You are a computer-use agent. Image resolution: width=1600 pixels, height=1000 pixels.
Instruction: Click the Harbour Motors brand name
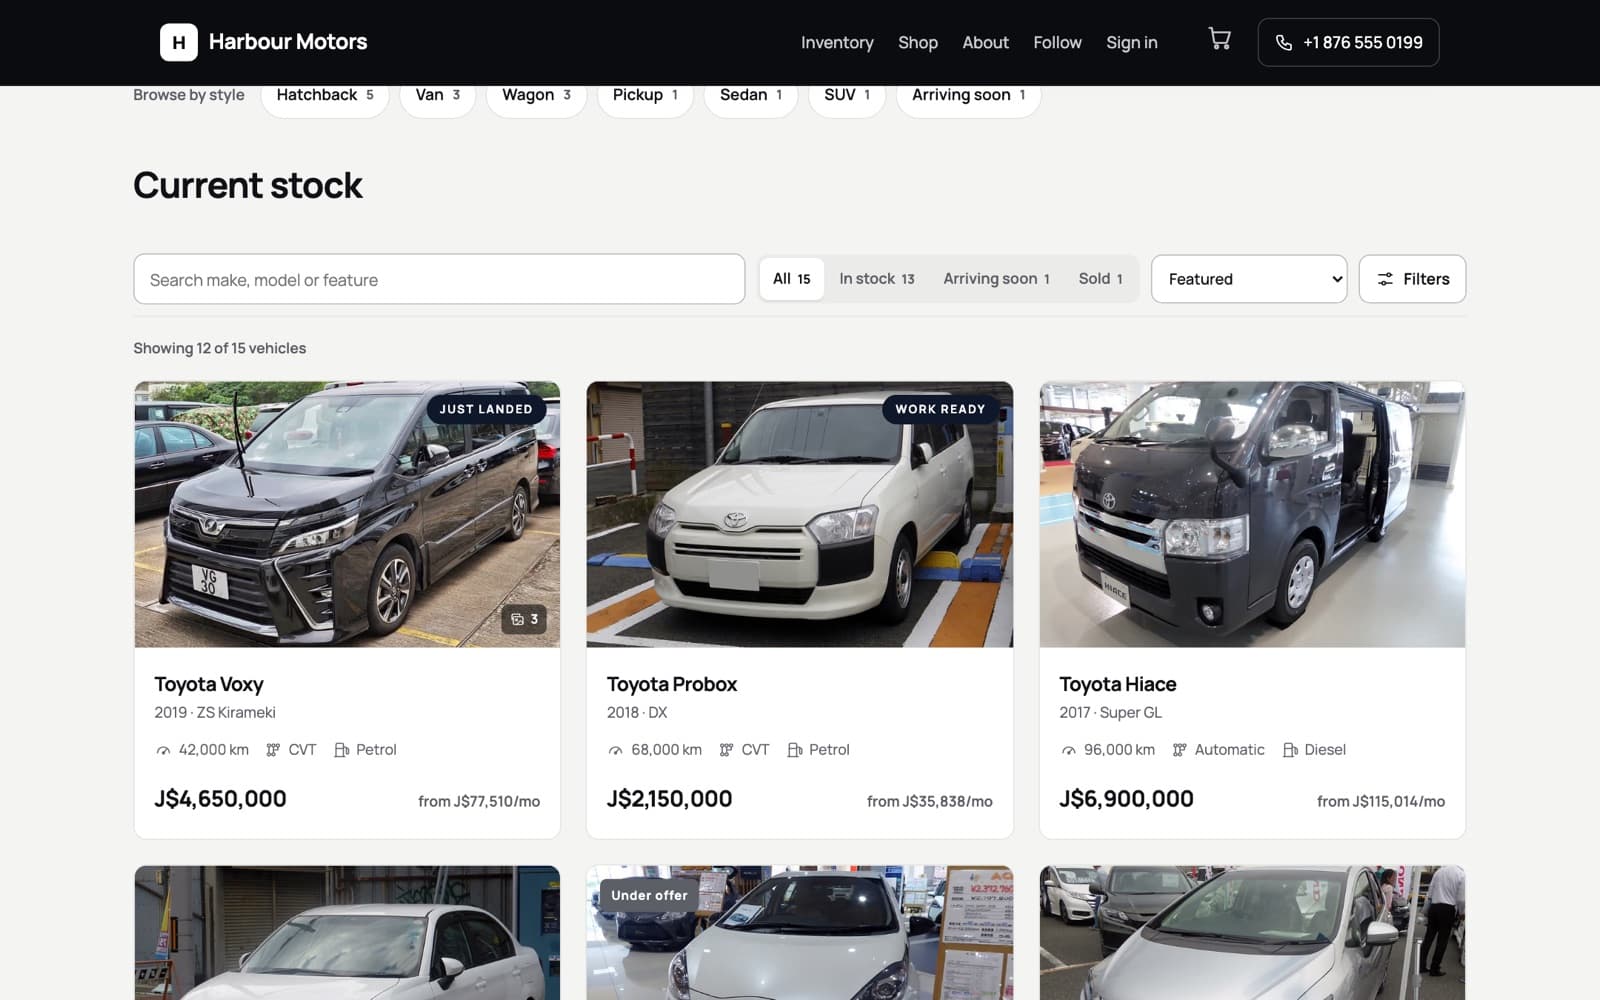288,42
